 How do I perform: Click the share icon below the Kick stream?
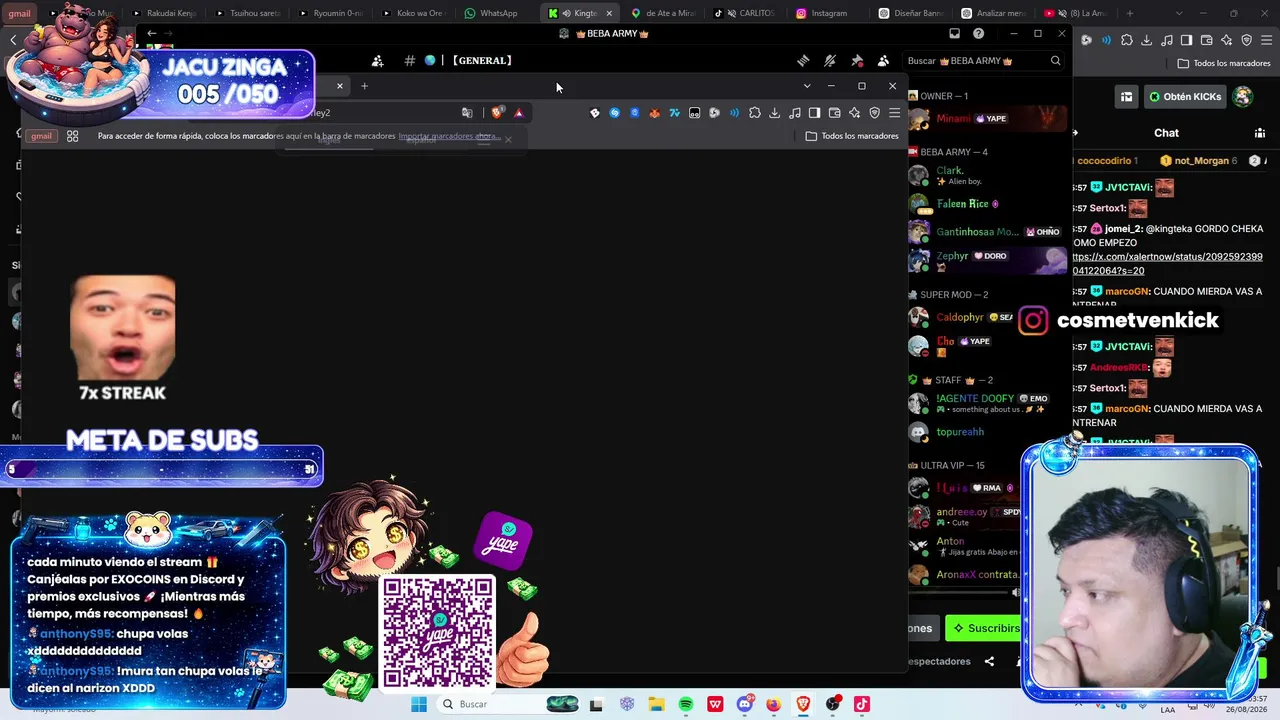pos(989,661)
